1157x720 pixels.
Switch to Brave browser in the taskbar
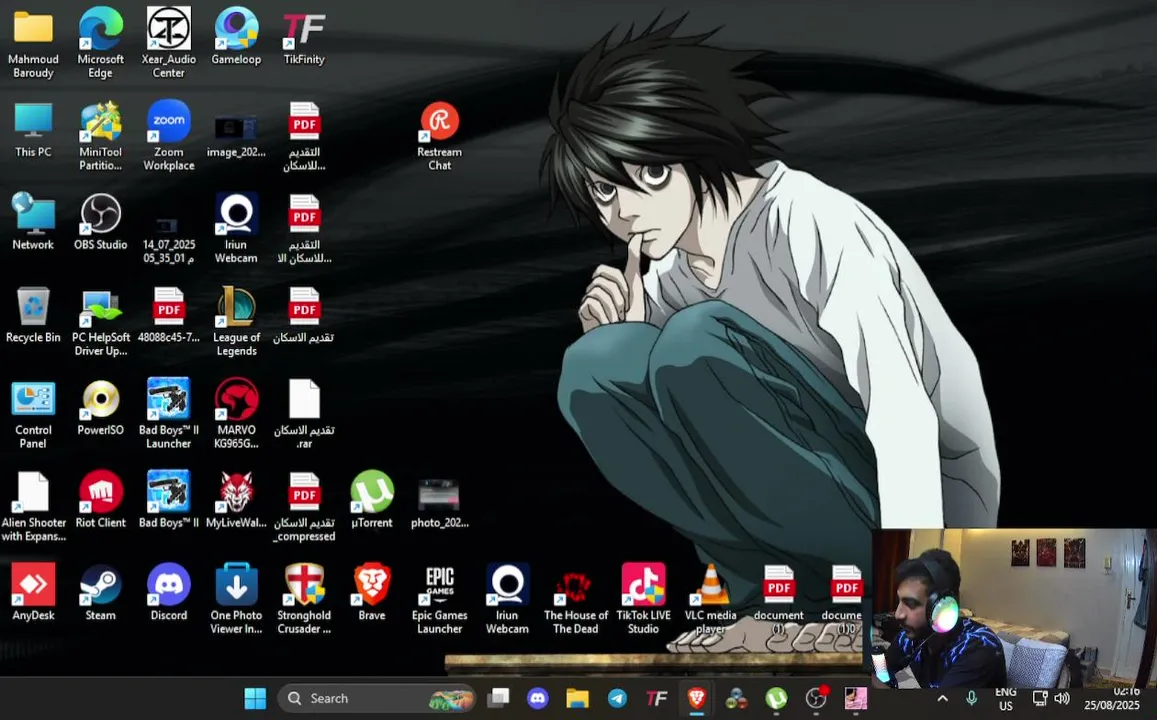tap(696, 698)
